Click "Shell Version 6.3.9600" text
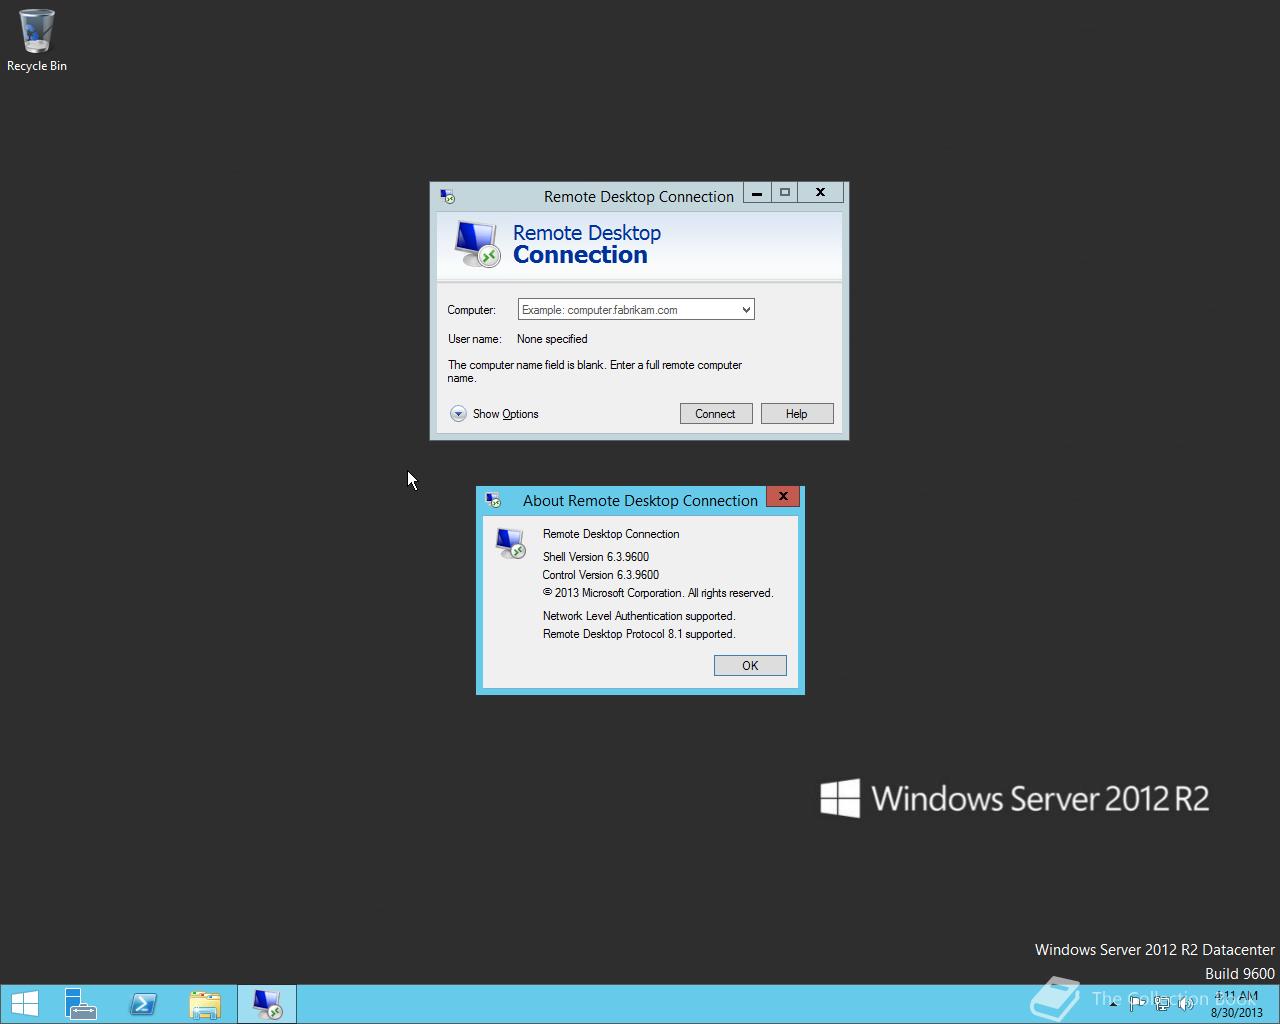Image resolution: width=1280 pixels, height=1024 pixels. 596,557
